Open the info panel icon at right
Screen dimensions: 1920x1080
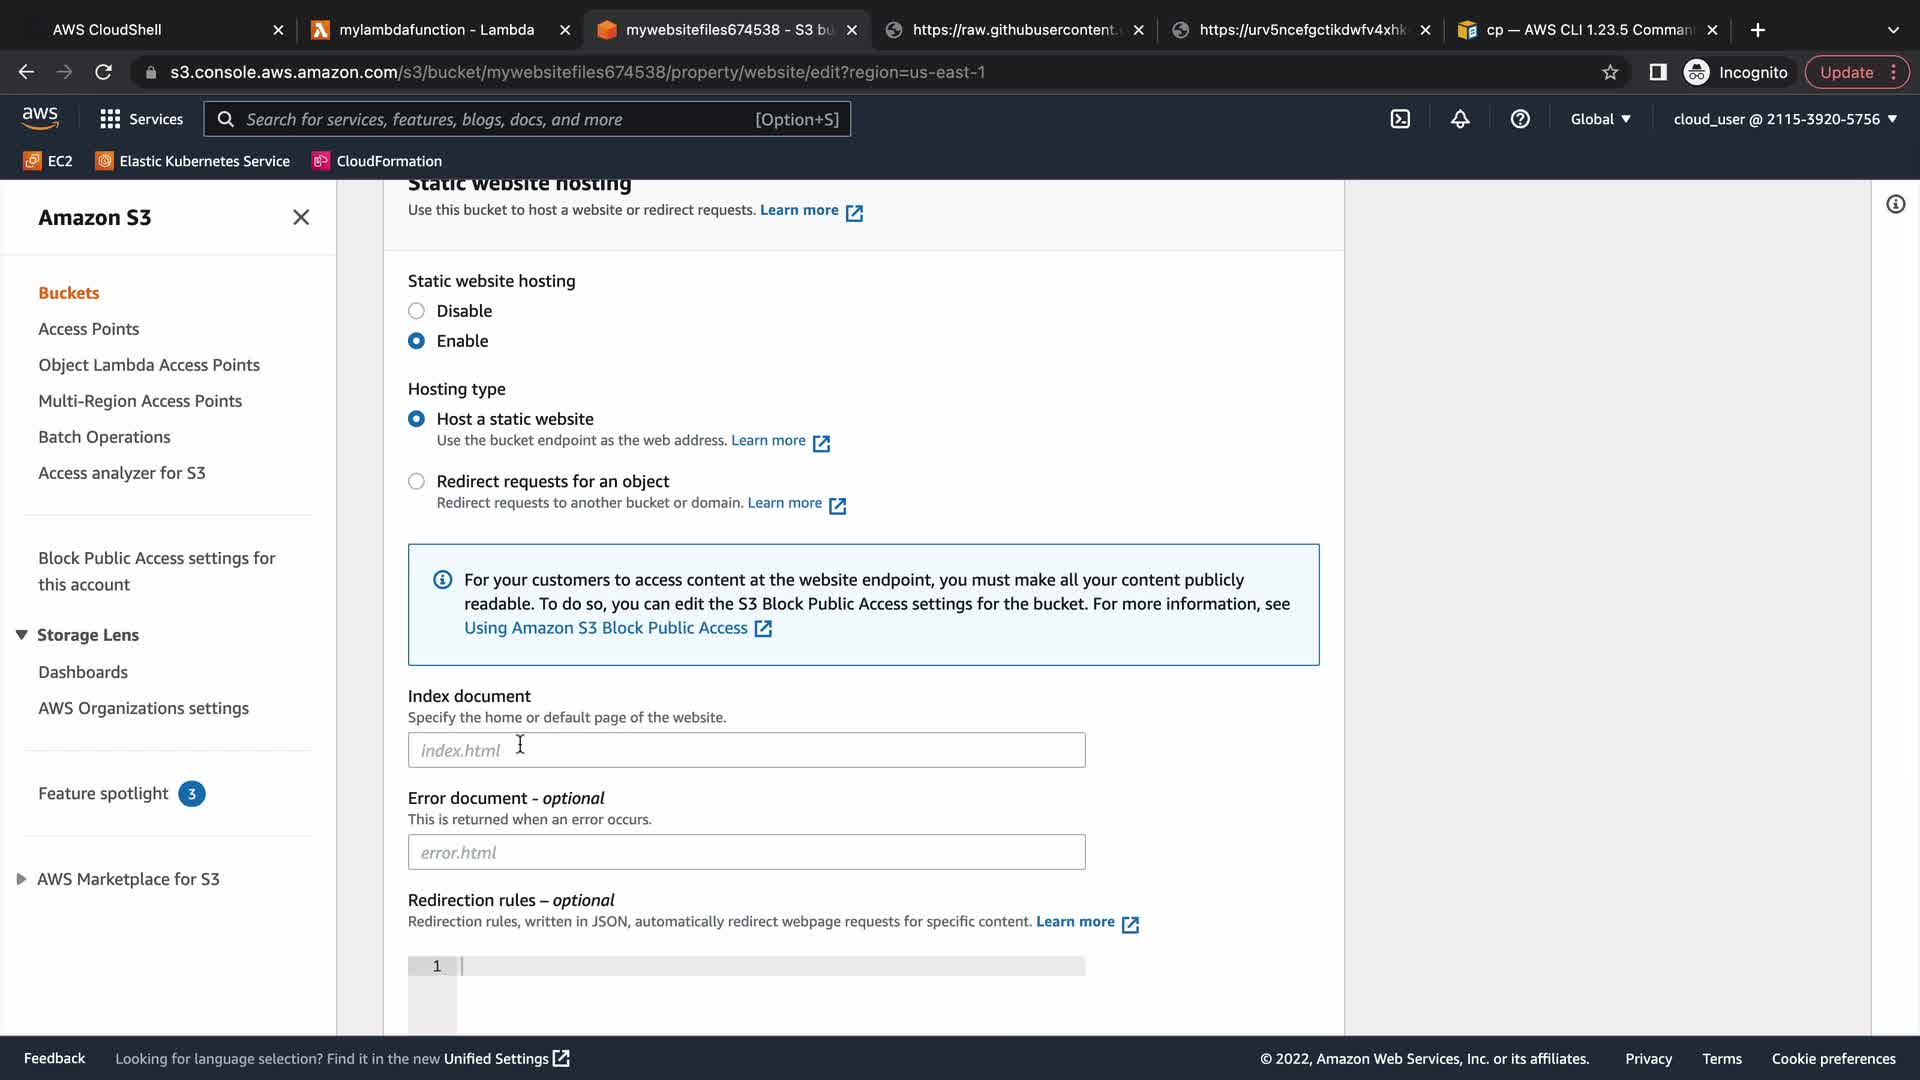tap(1895, 205)
